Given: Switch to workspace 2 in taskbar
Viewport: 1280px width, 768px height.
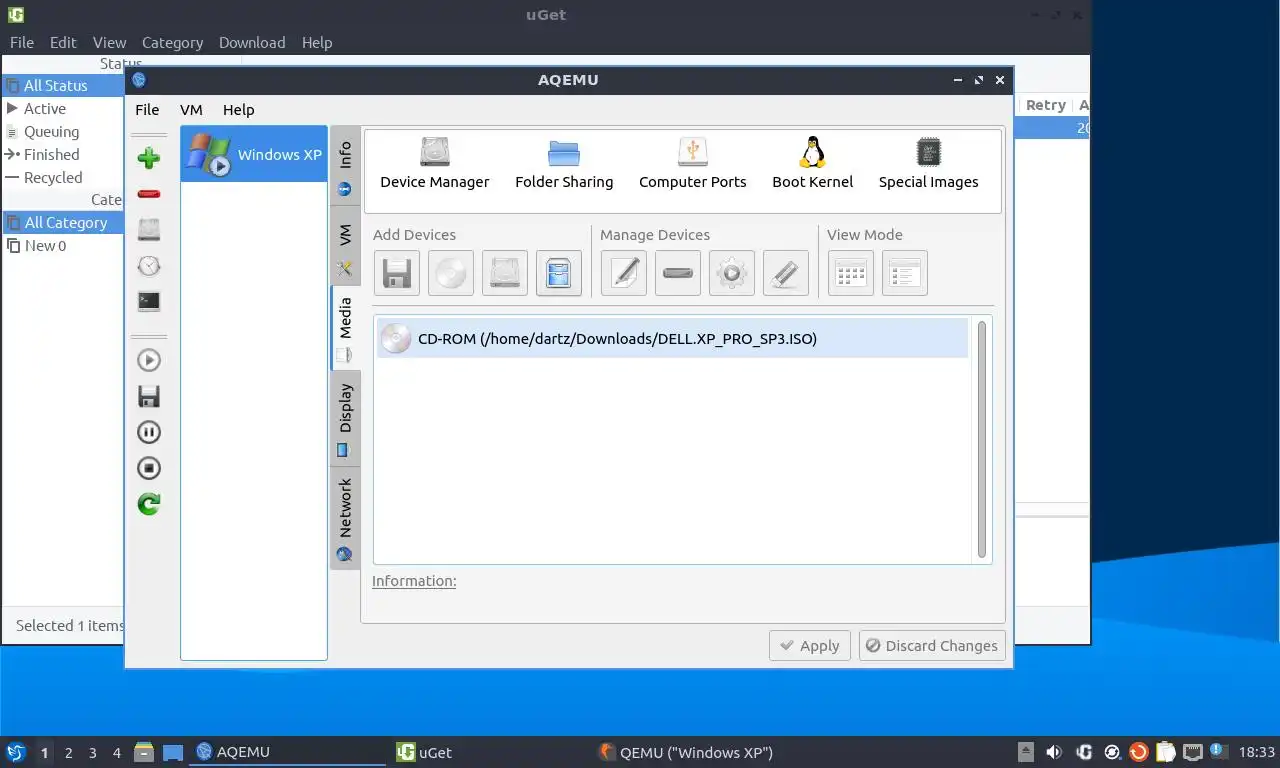Looking at the screenshot, I should 69,753.
